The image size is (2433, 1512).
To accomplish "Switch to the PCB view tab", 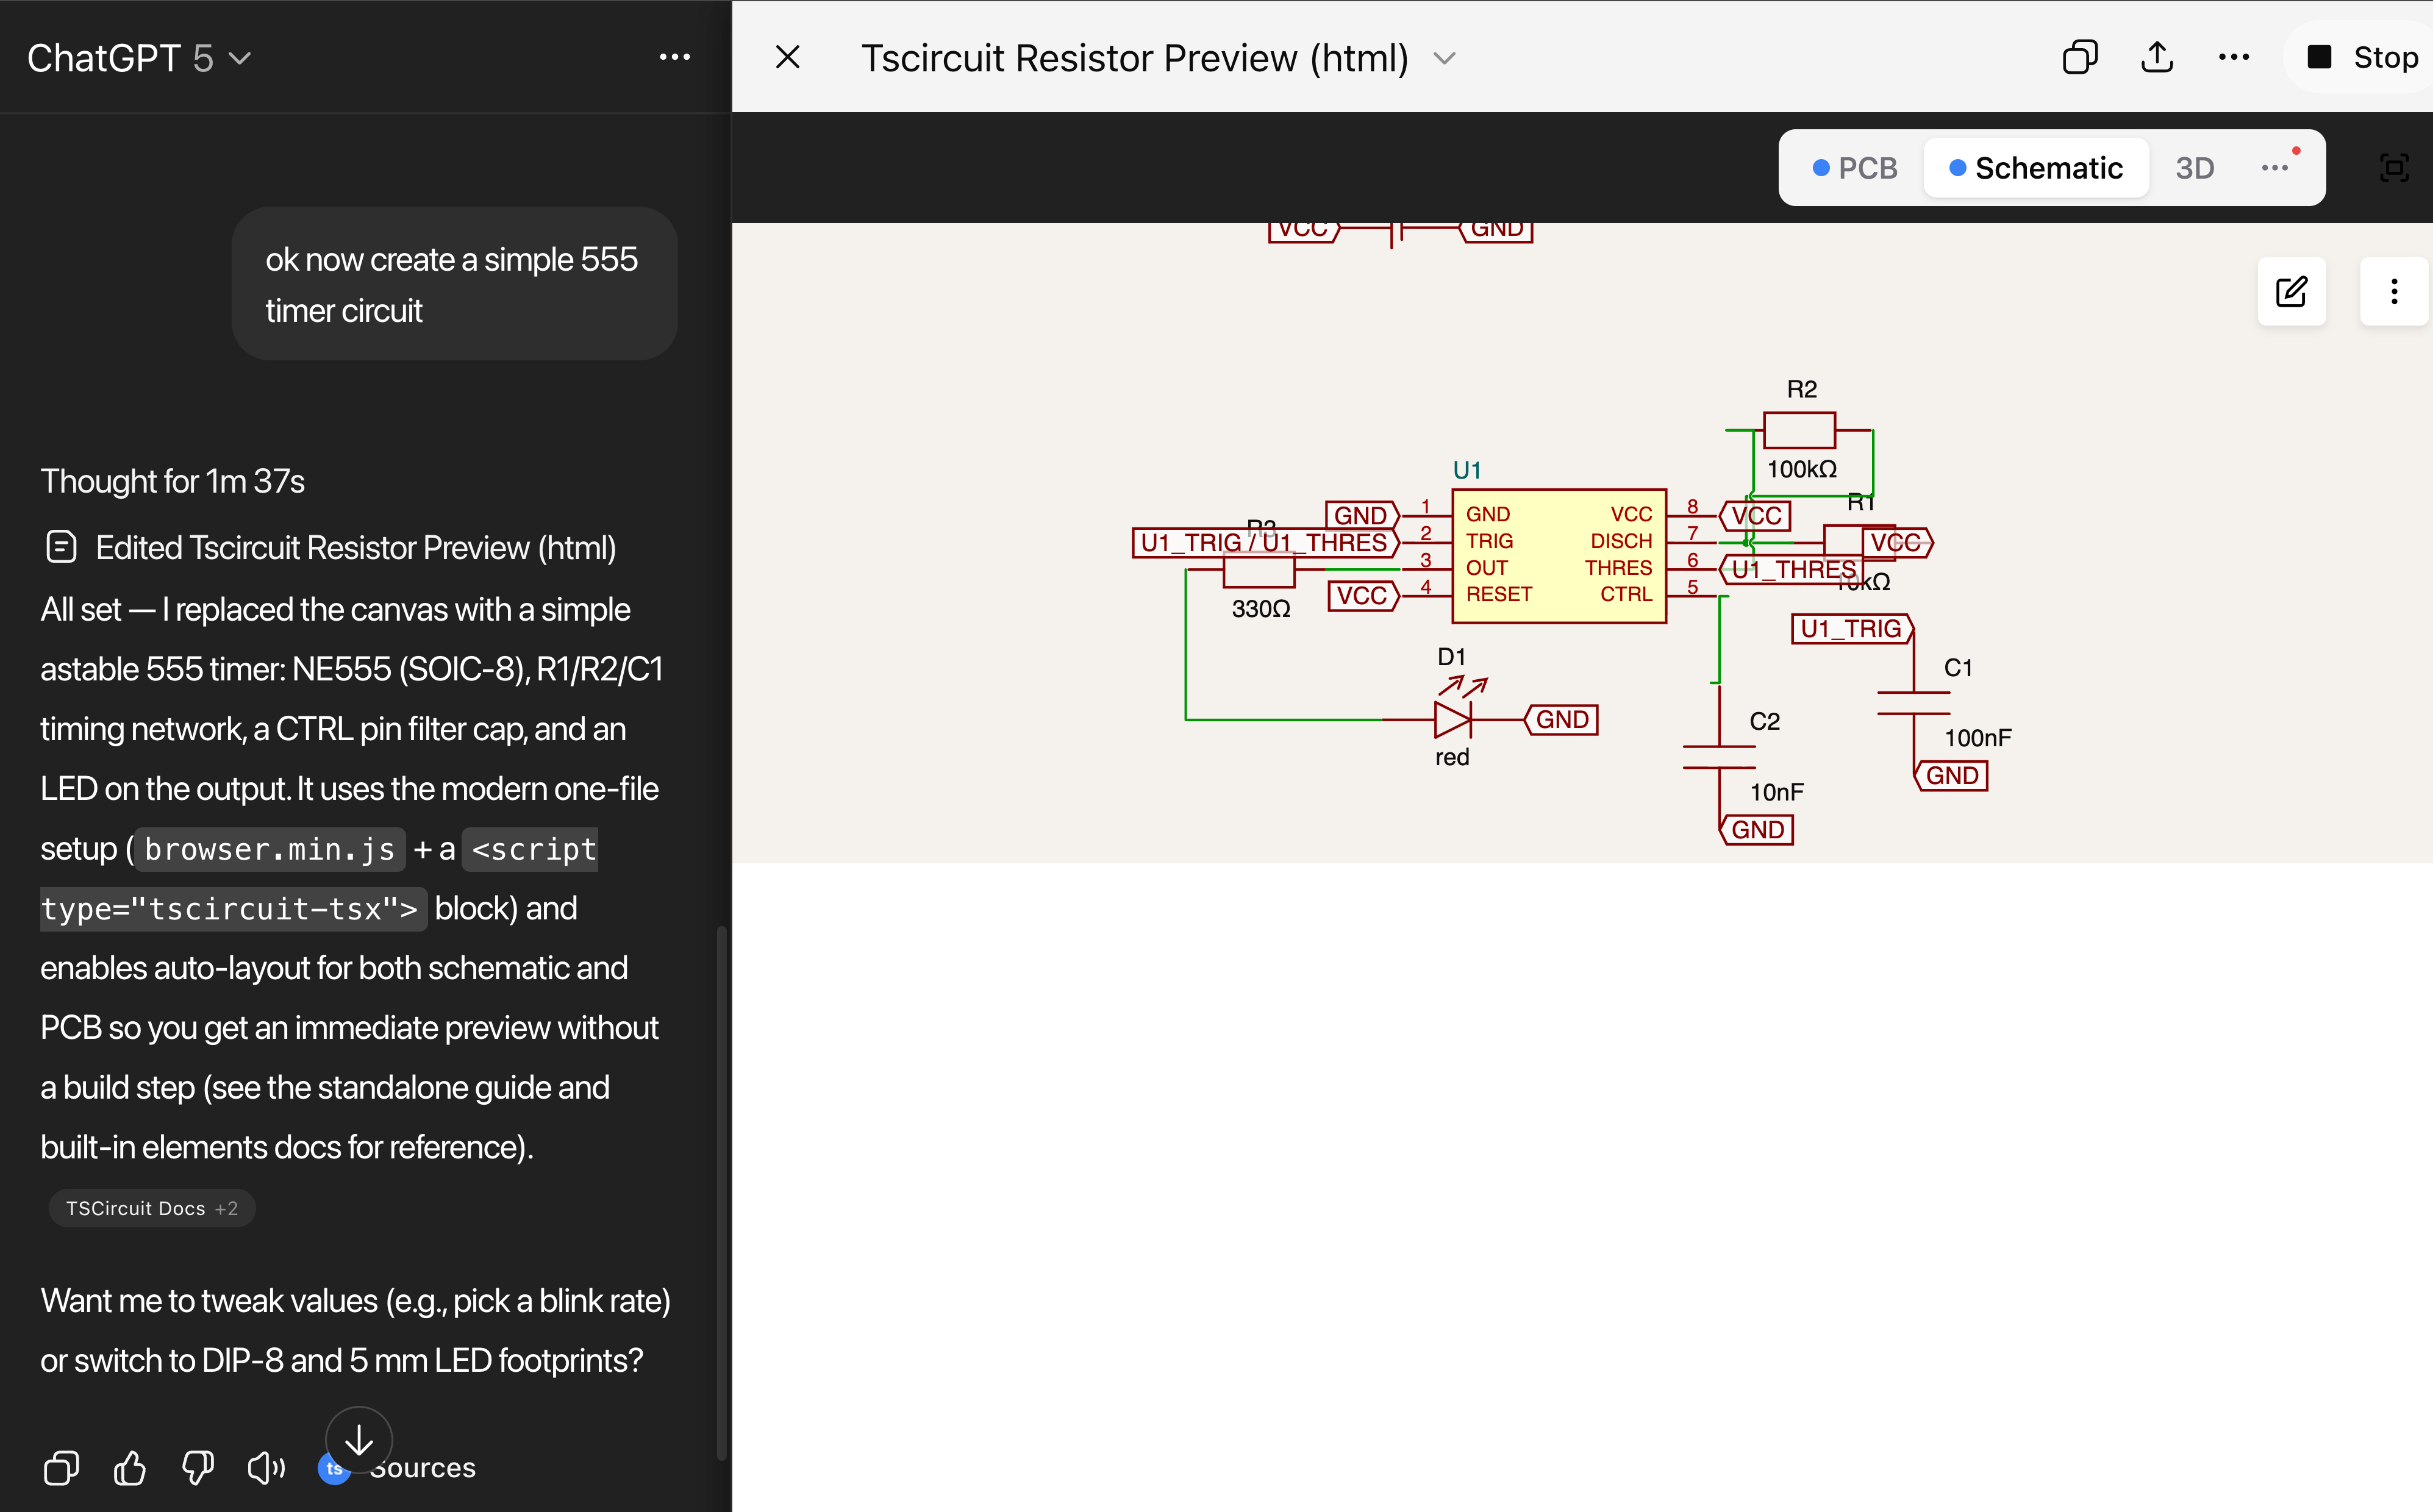I will [x=1855, y=168].
